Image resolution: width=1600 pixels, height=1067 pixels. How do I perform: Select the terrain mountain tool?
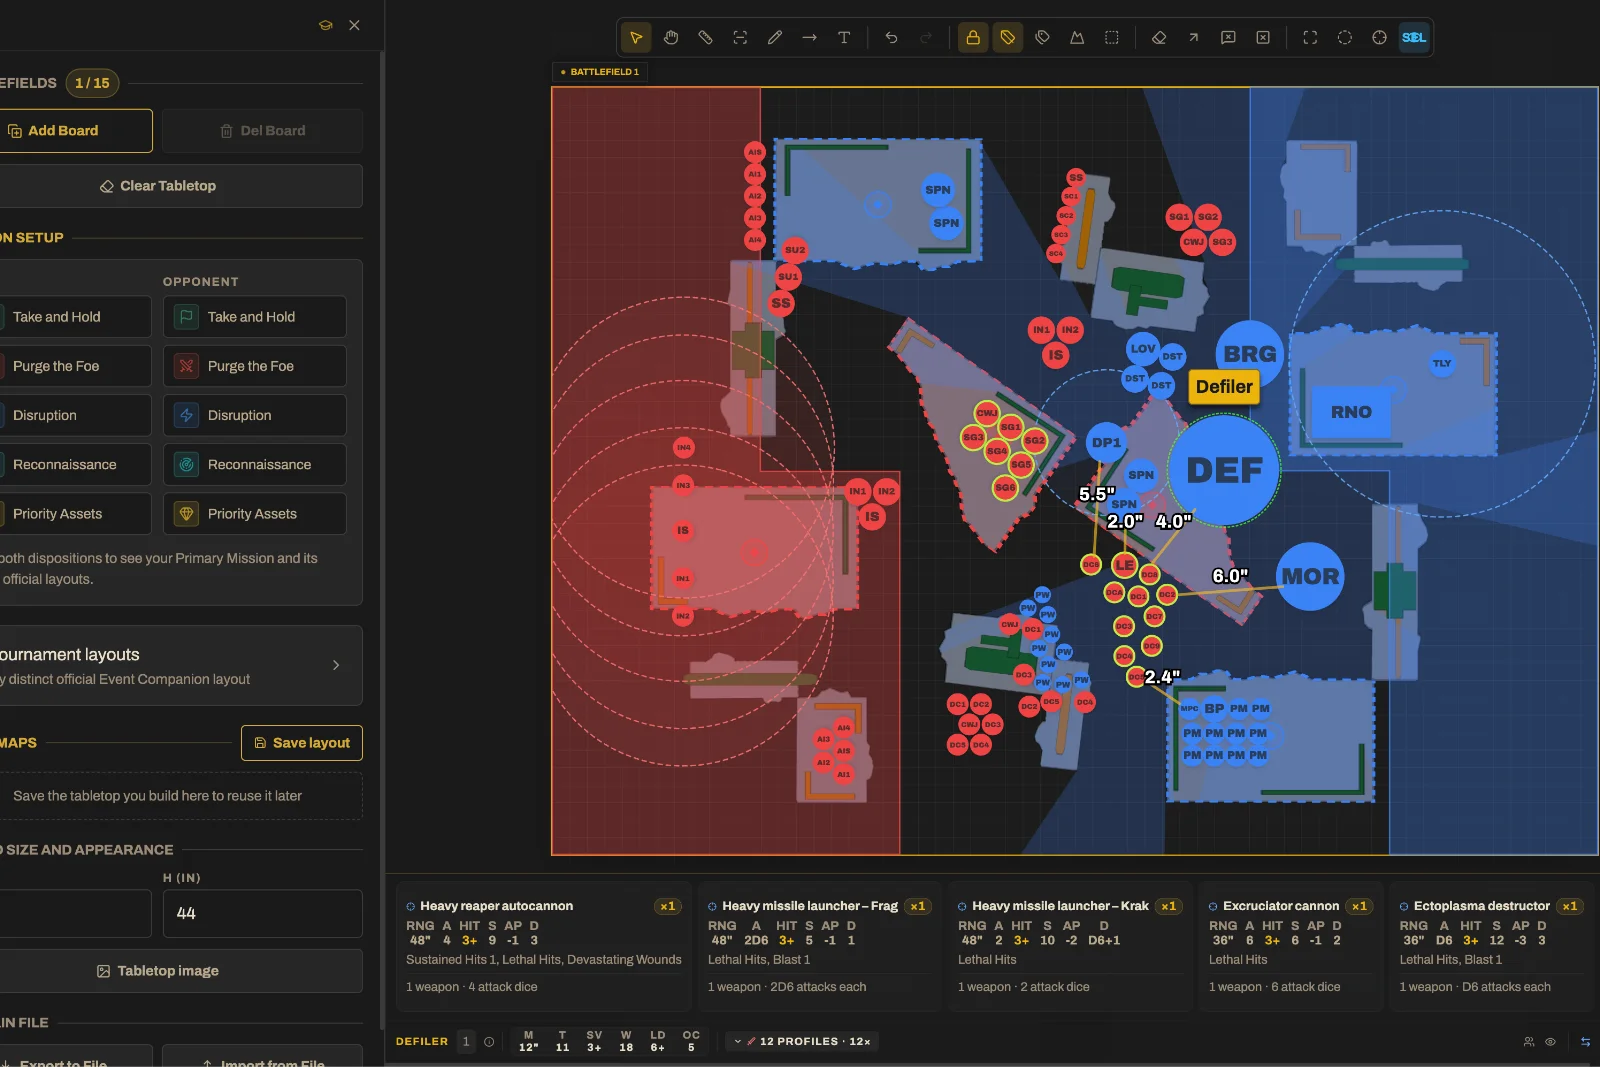point(1077,38)
